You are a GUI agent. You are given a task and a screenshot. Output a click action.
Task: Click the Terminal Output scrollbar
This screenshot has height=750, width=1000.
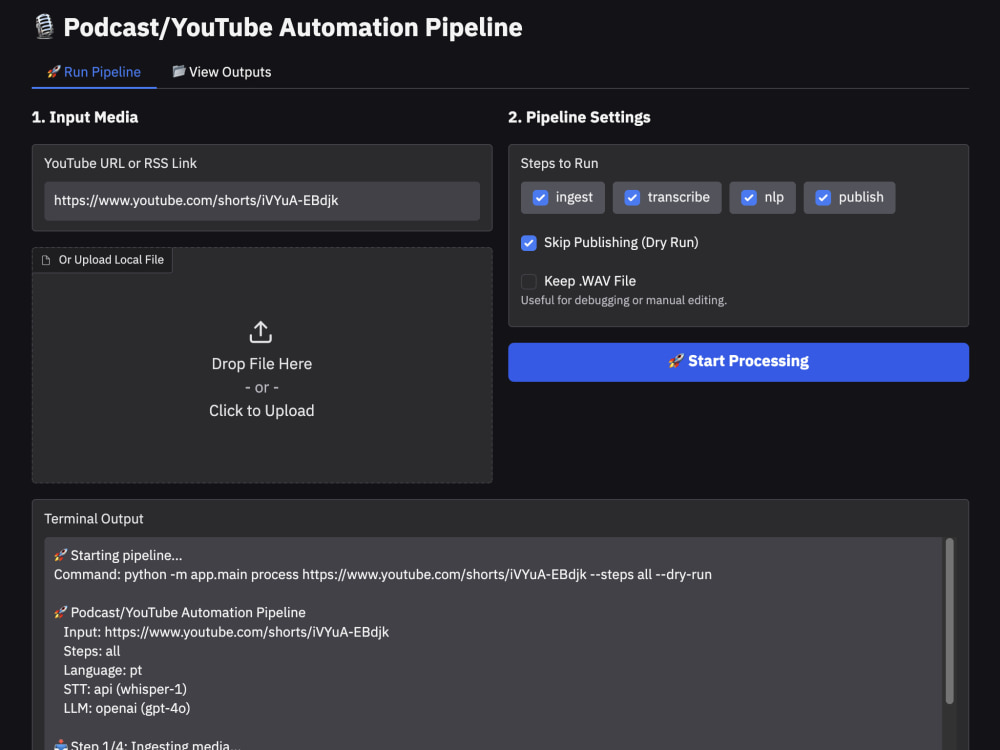(950, 621)
